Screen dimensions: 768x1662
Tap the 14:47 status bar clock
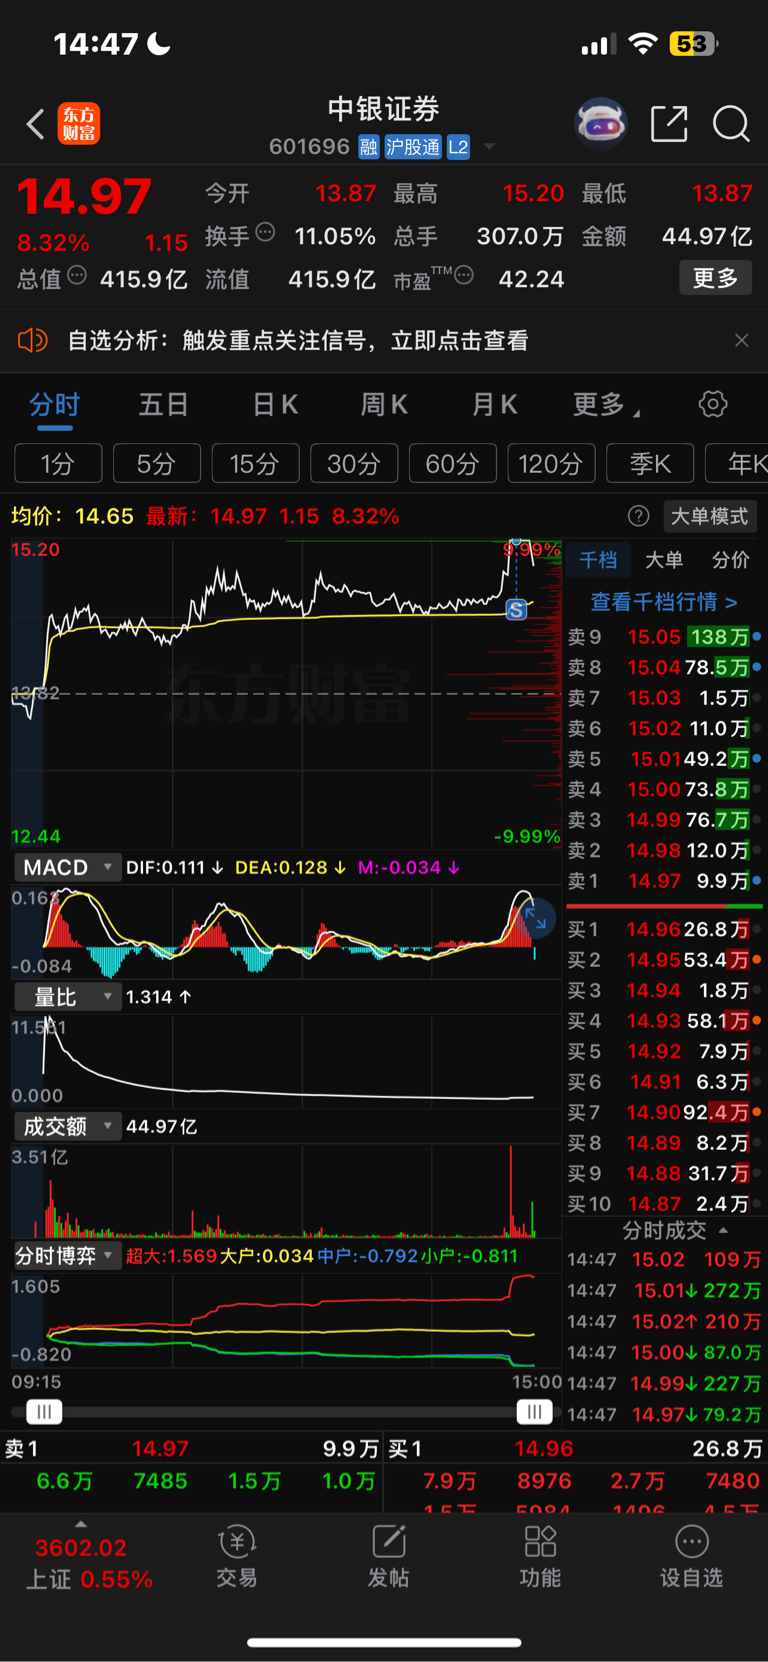click(96, 44)
